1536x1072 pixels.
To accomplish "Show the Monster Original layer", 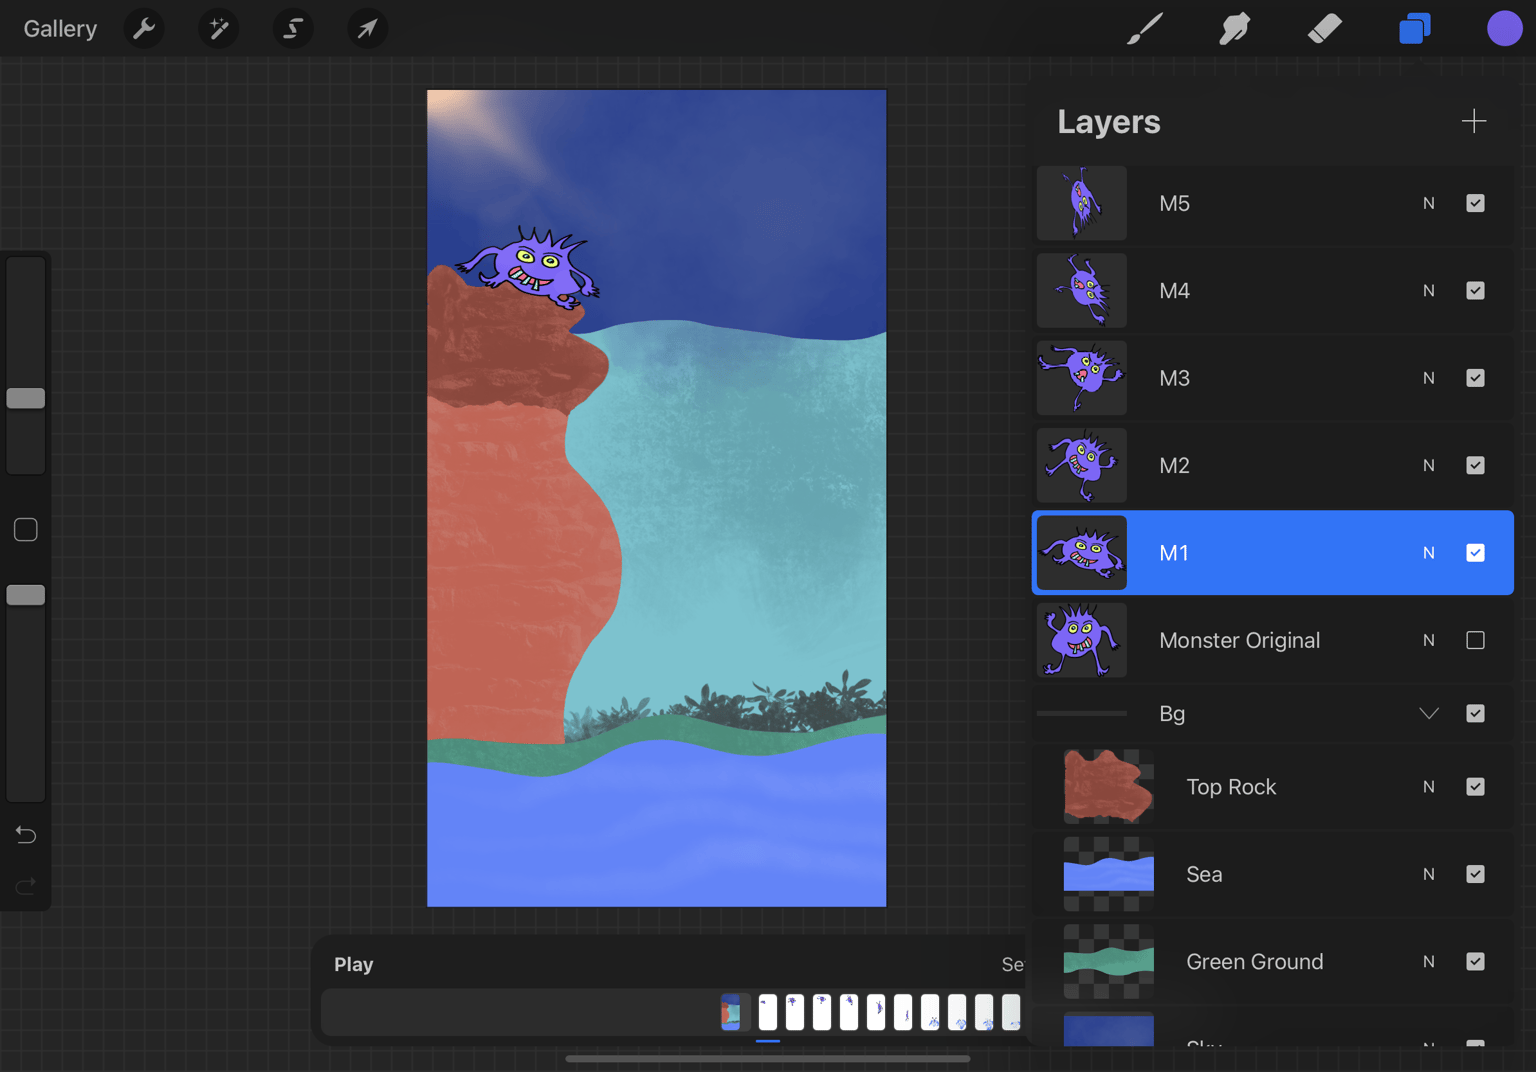I will pos(1475,640).
